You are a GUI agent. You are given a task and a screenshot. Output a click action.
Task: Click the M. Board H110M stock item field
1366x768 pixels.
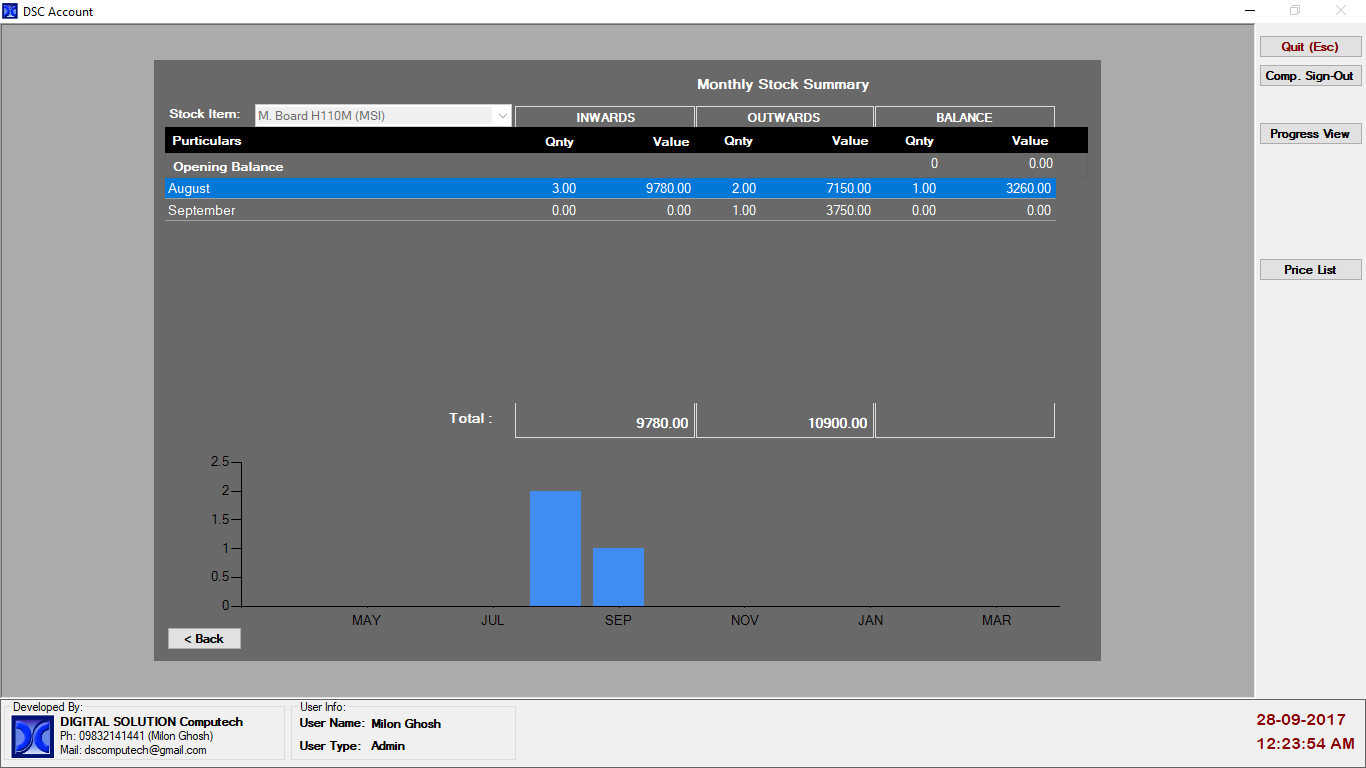pyautogui.click(x=373, y=116)
